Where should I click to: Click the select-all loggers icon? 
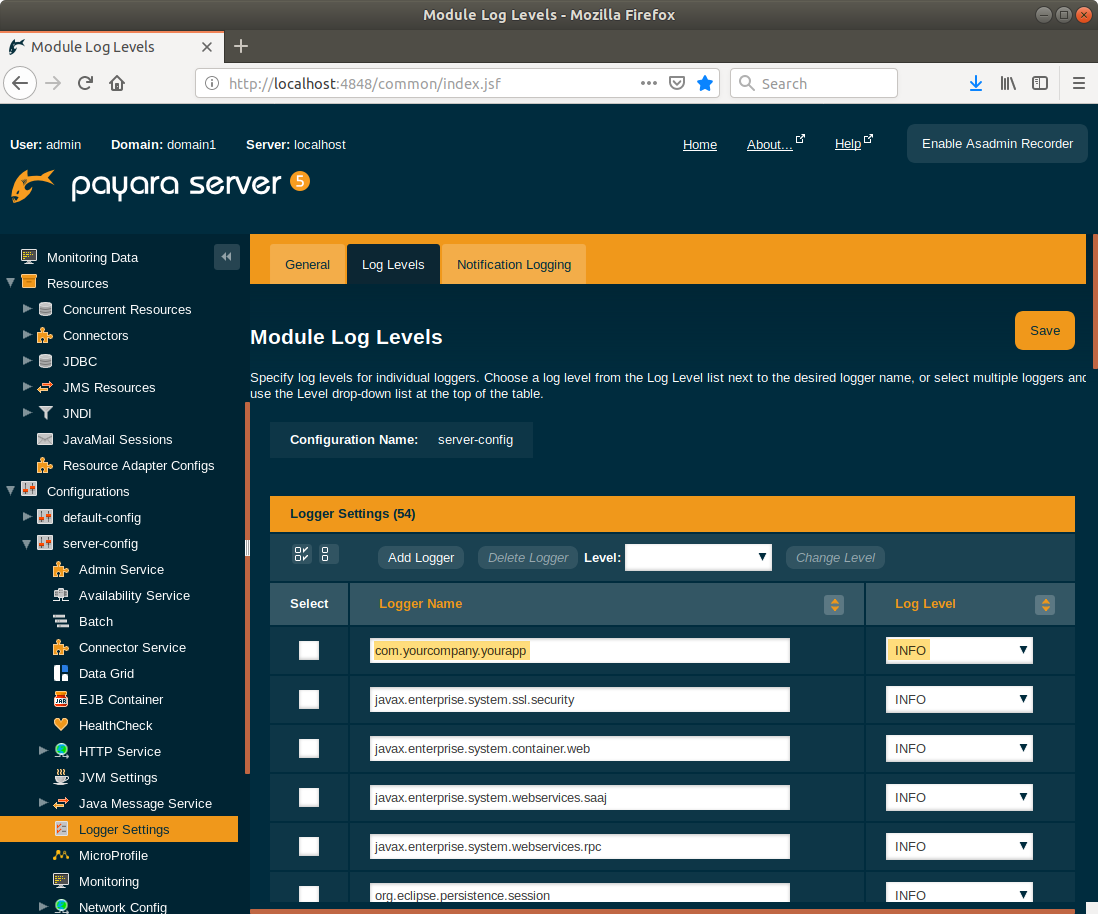click(301, 554)
